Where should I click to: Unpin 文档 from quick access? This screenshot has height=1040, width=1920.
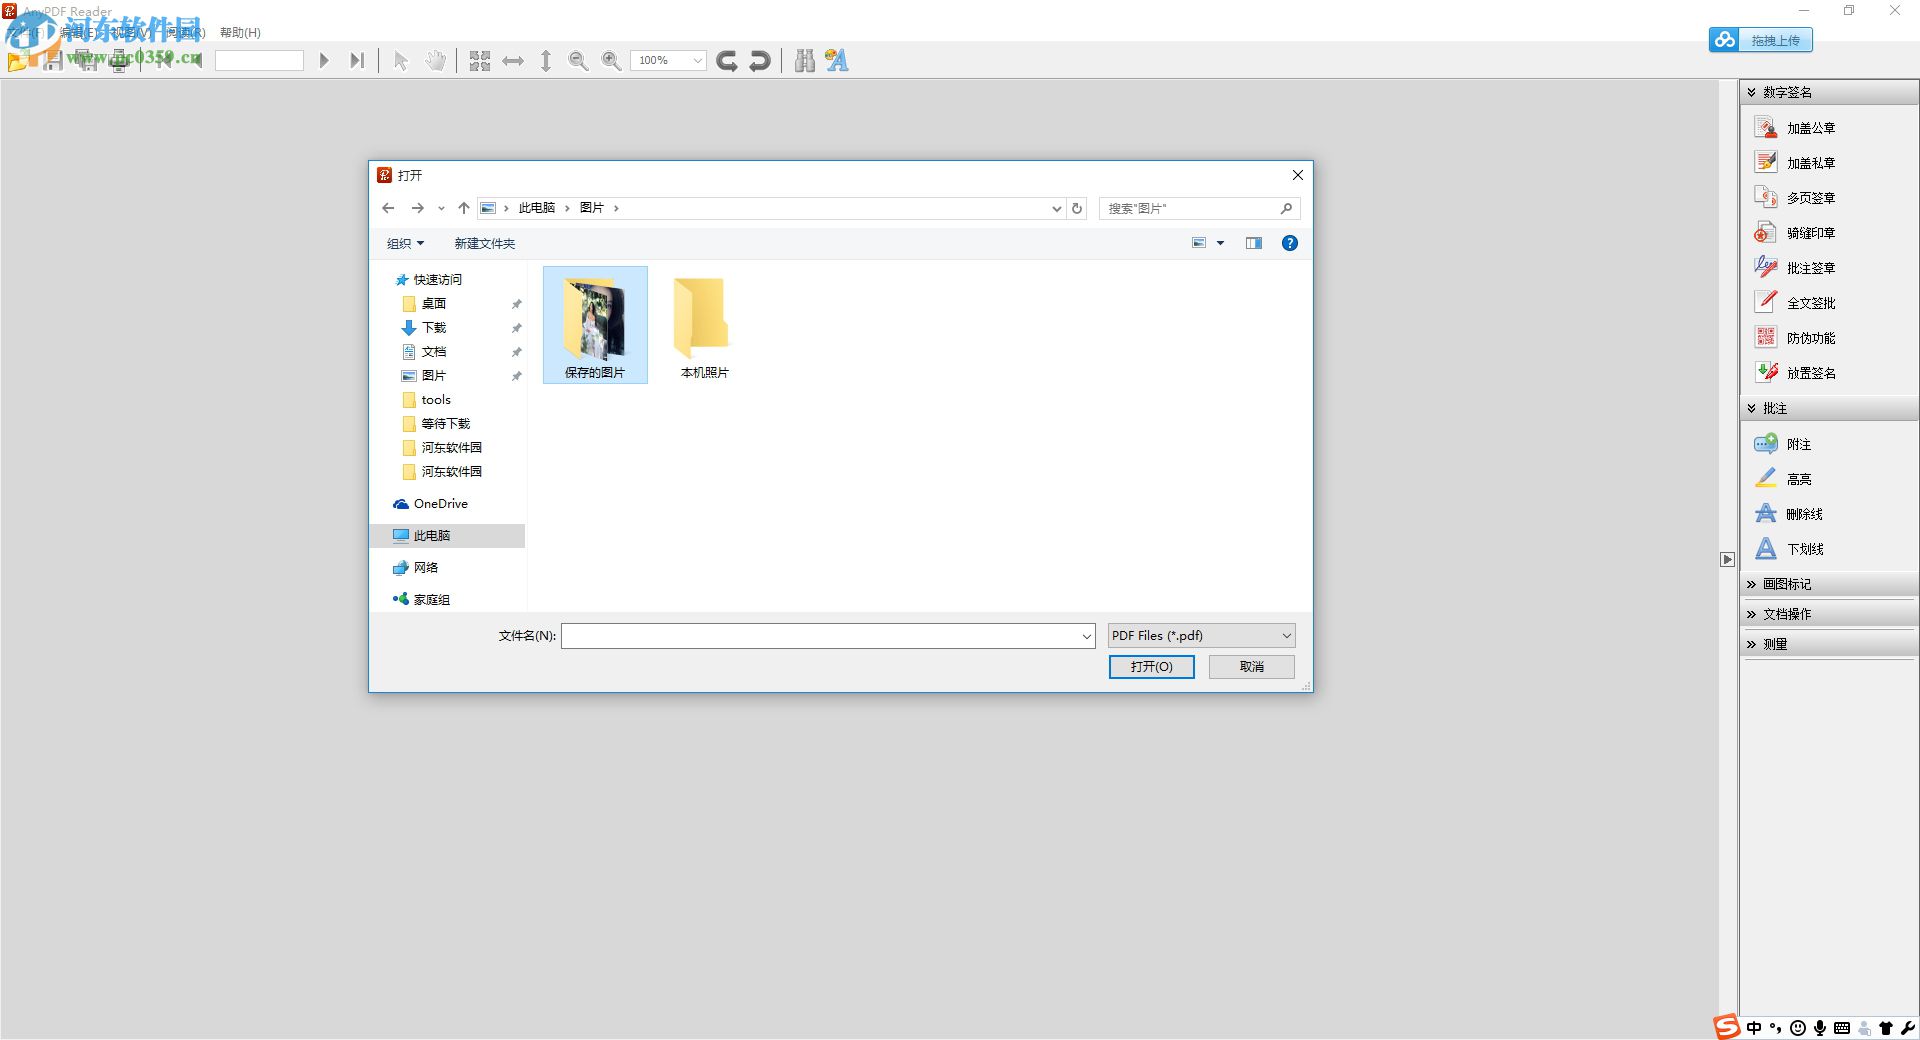(517, 351)
